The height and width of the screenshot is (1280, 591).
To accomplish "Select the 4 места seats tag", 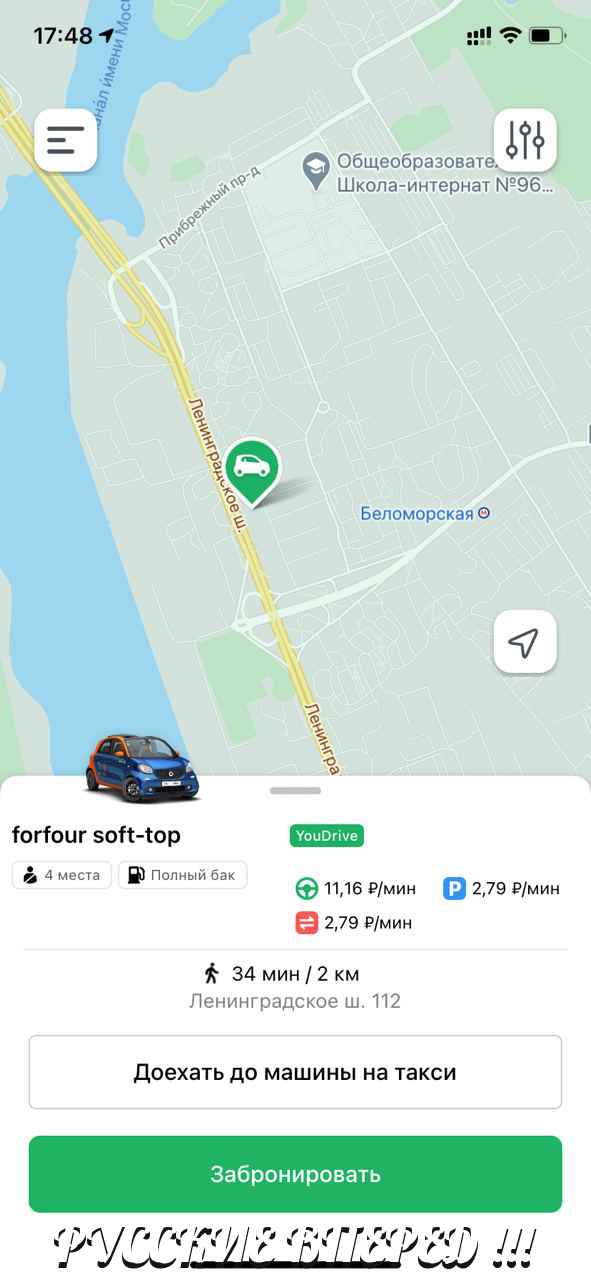I will [x=62, y=875].
